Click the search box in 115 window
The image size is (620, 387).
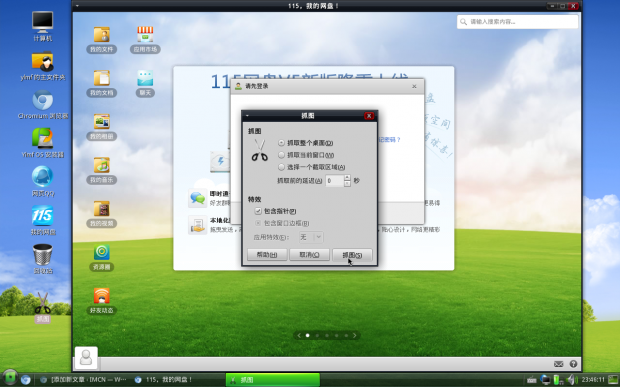pos(518,22)
